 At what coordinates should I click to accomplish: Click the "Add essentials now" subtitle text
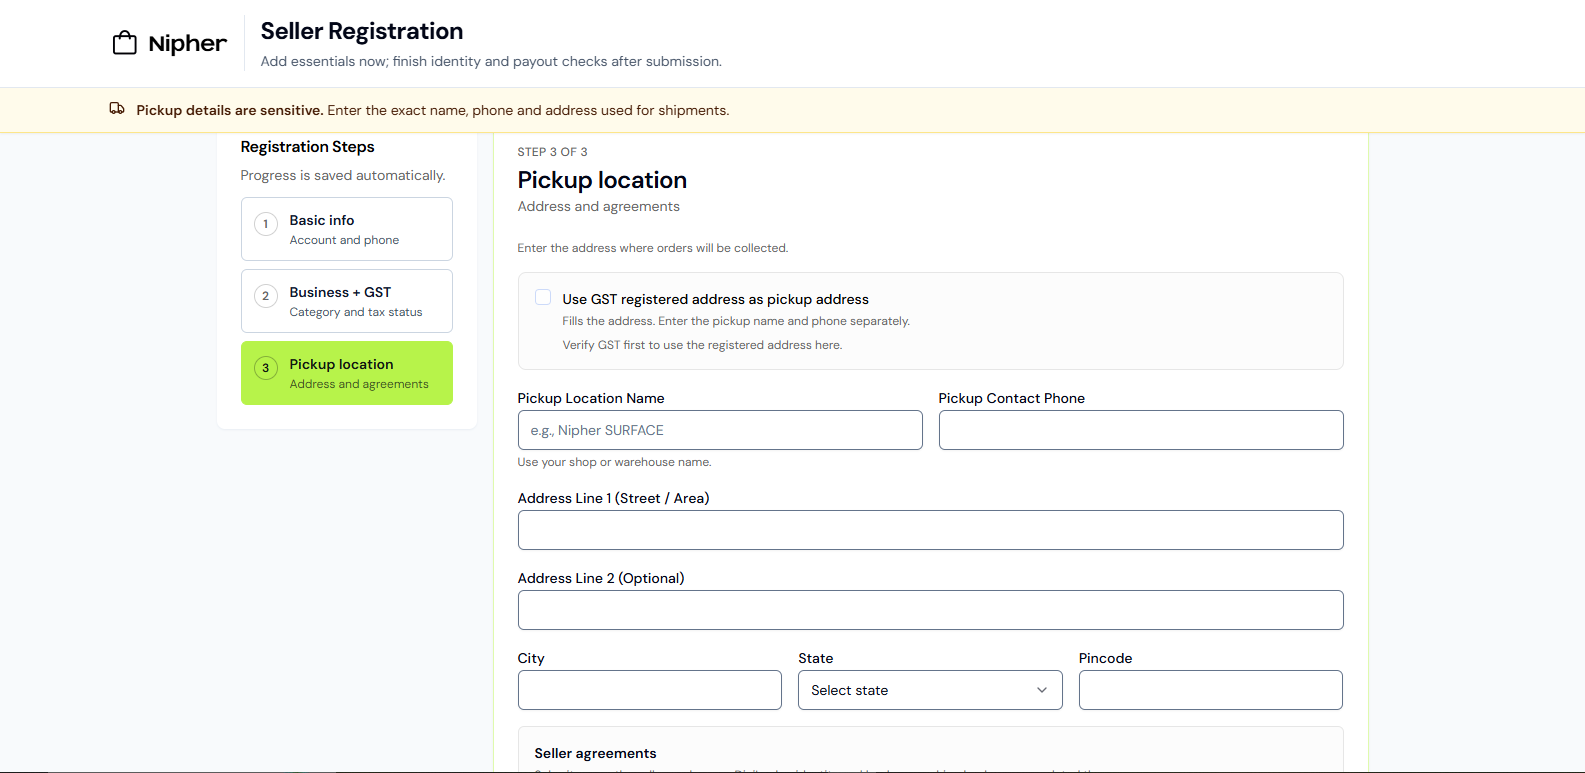point(491,61)
